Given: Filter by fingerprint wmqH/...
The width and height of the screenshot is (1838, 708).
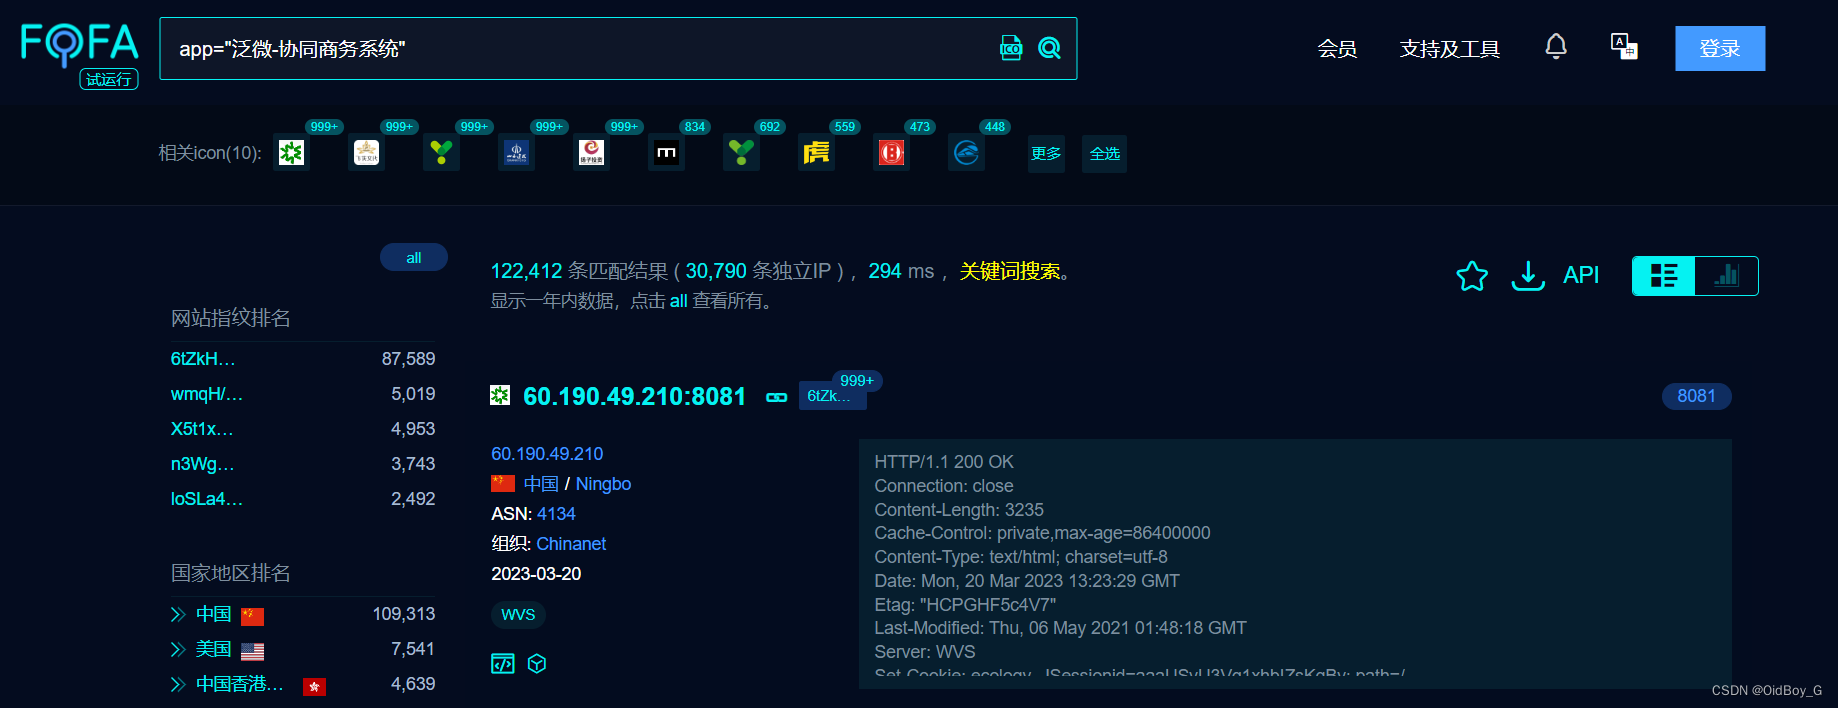Looking at the screenshot, I should [x=207, y=394].
